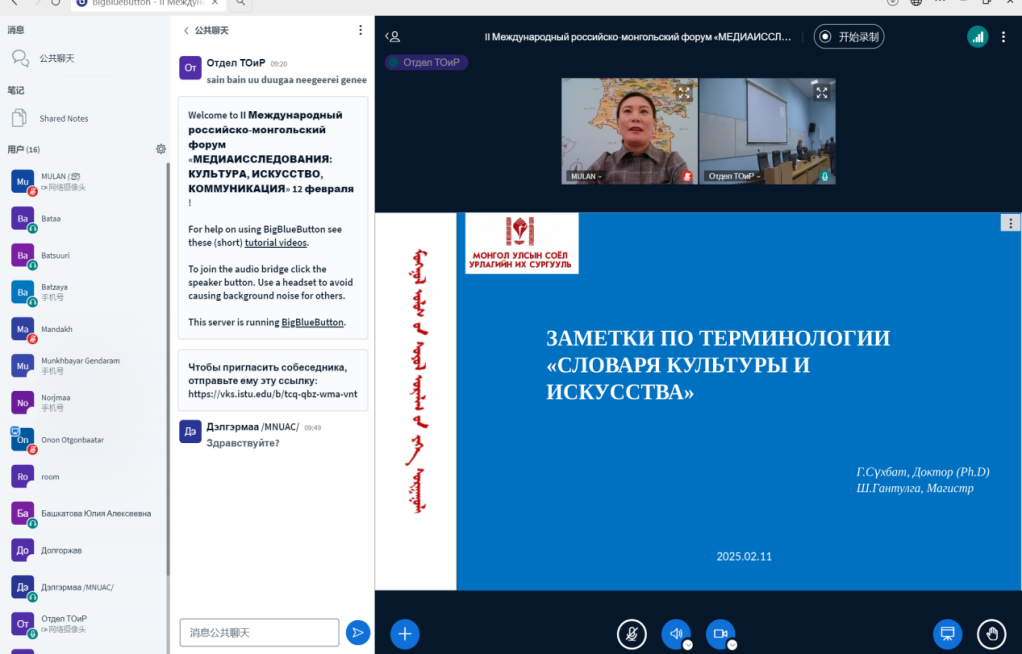The width and height of the screenshot is (1022, 654).
Task: Open audio device dropdown arrow
Action: [x=688, y=645]
